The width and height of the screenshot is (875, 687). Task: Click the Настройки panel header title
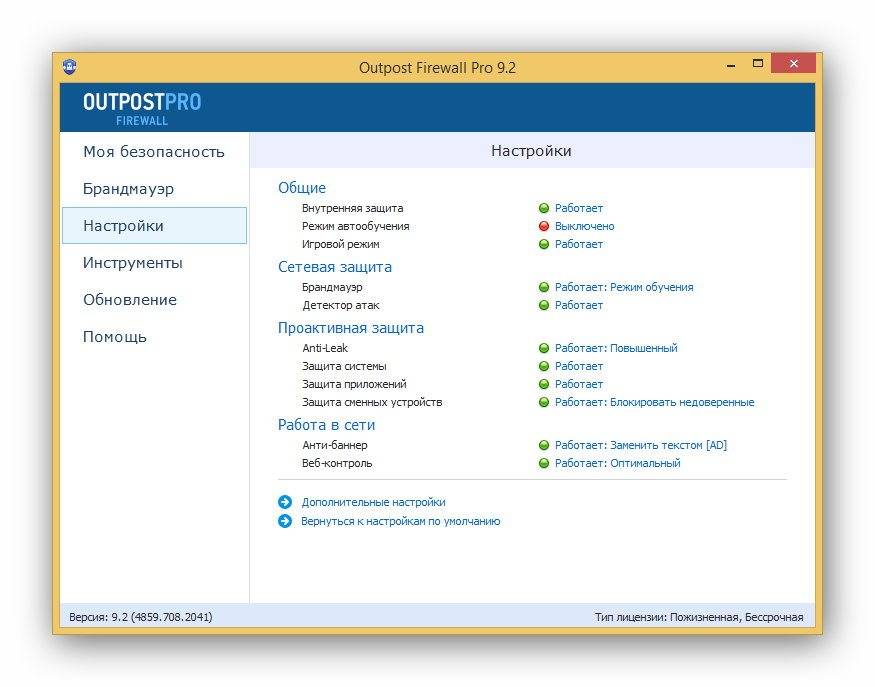531,151
